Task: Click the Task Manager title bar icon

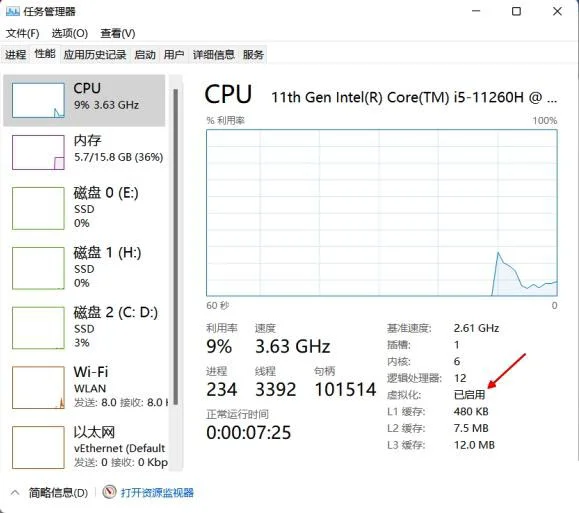Action: tap(13, 11)
